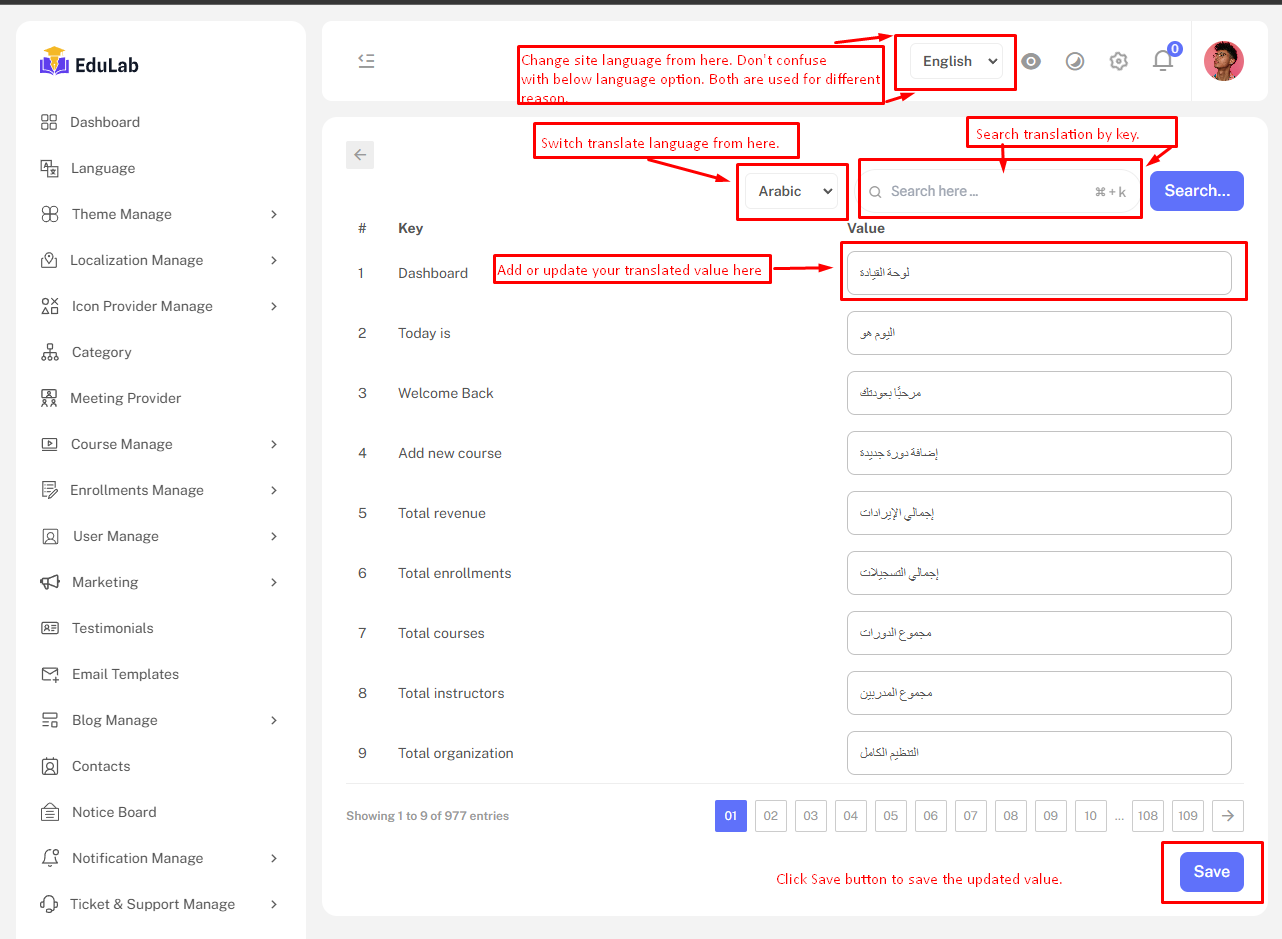
Task: Click the Email Templates envelope icon
Action: (50, 674)
